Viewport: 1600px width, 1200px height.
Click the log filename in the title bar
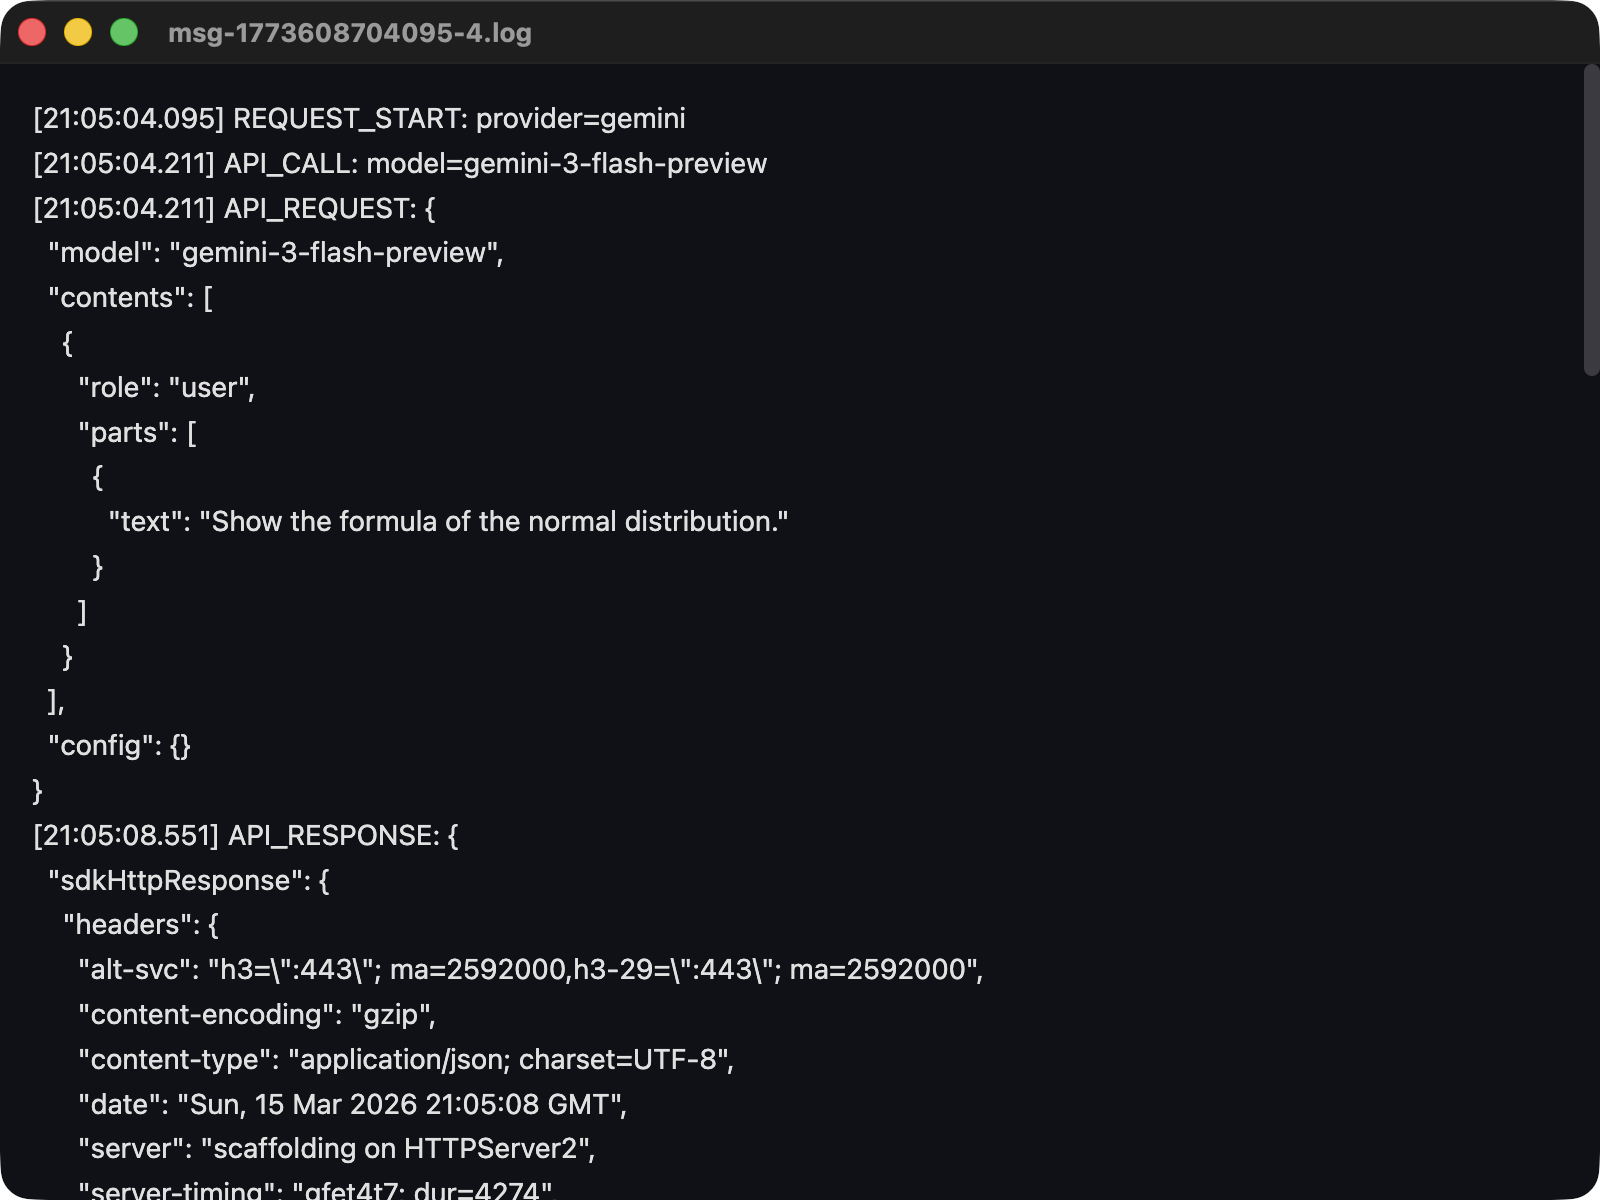349,33
